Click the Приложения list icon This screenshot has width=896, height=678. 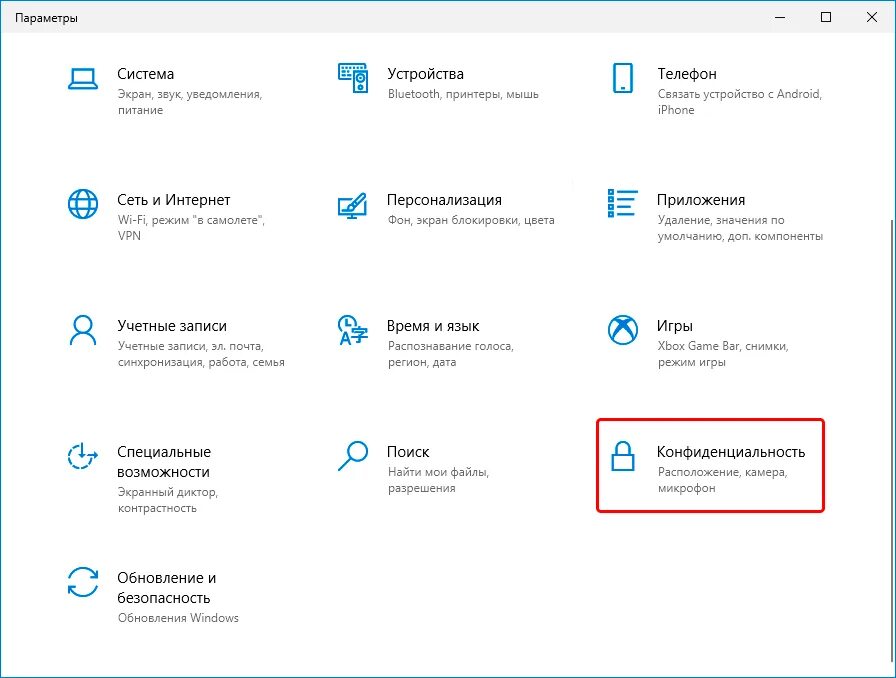[x=622, y=204]
